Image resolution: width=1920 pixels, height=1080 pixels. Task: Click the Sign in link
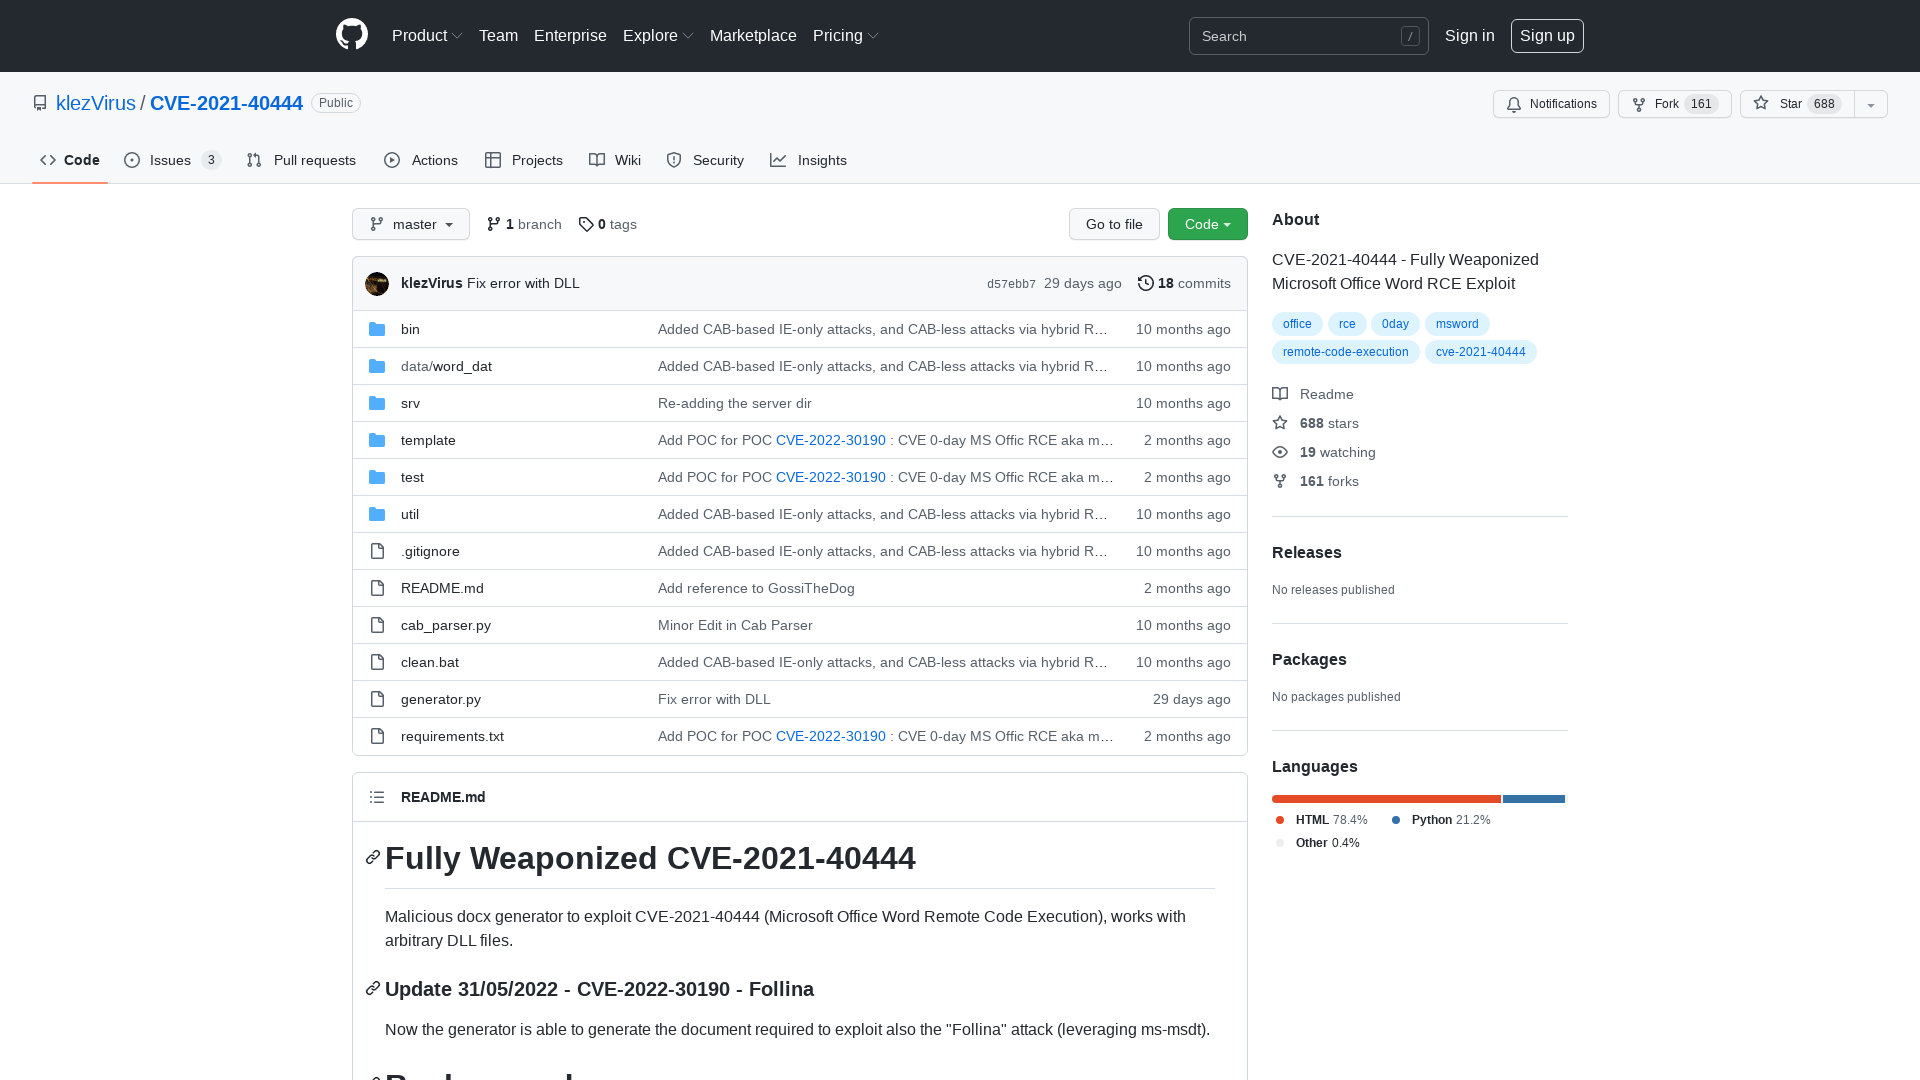tap(1470, 36)
